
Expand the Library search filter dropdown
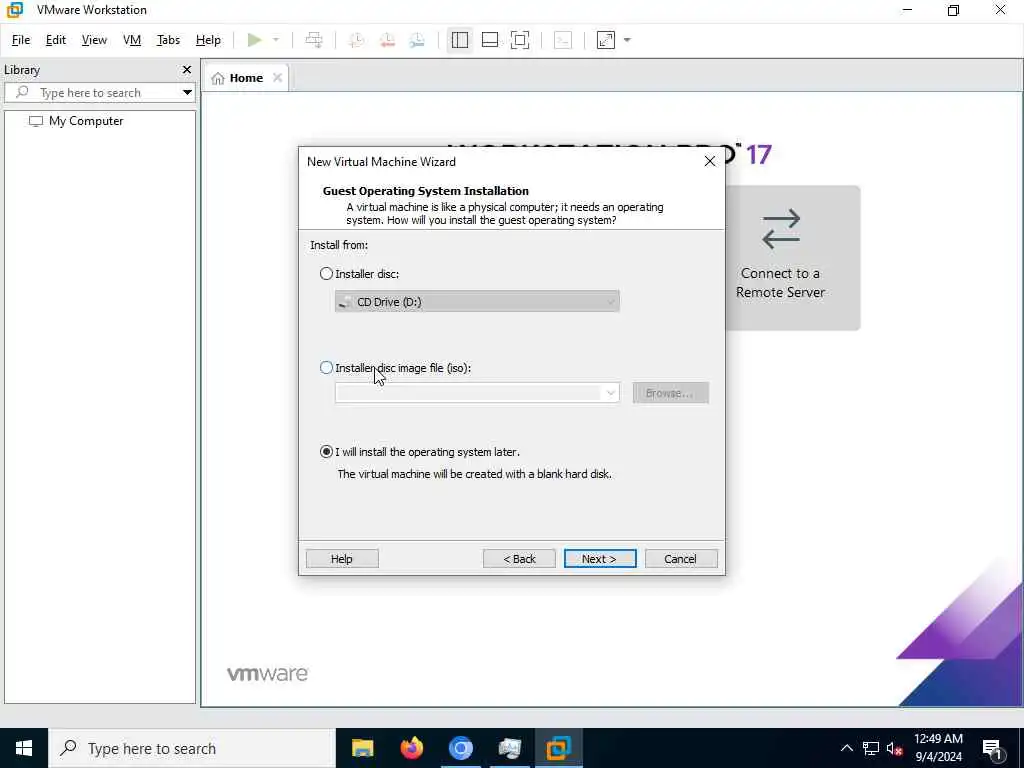pos(187,93)
